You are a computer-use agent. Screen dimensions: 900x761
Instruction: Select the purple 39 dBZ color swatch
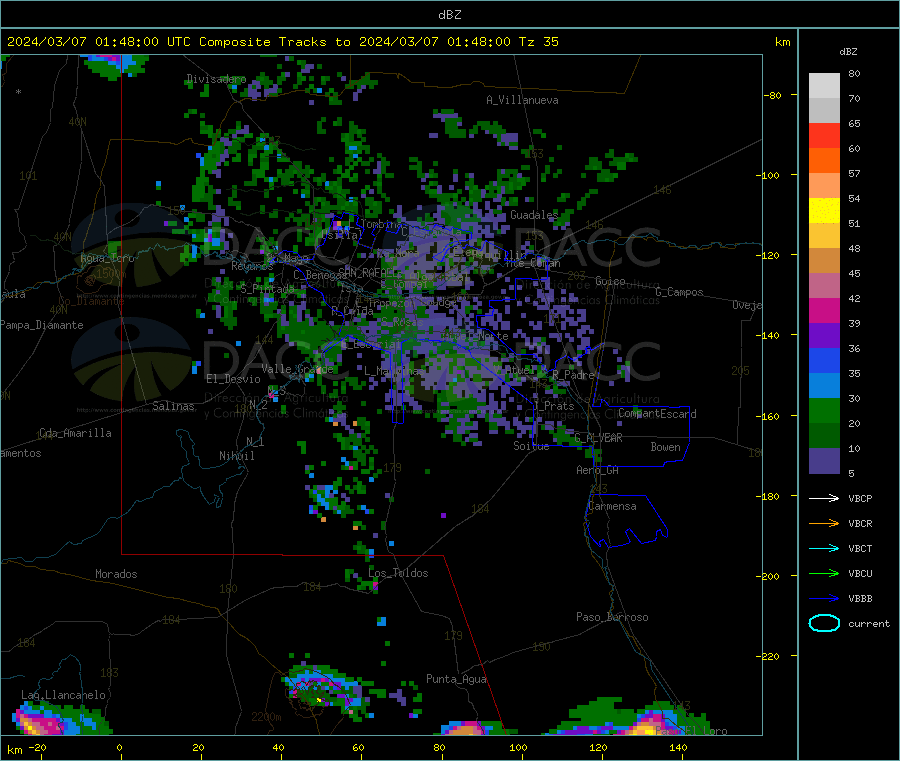point(824,336)
